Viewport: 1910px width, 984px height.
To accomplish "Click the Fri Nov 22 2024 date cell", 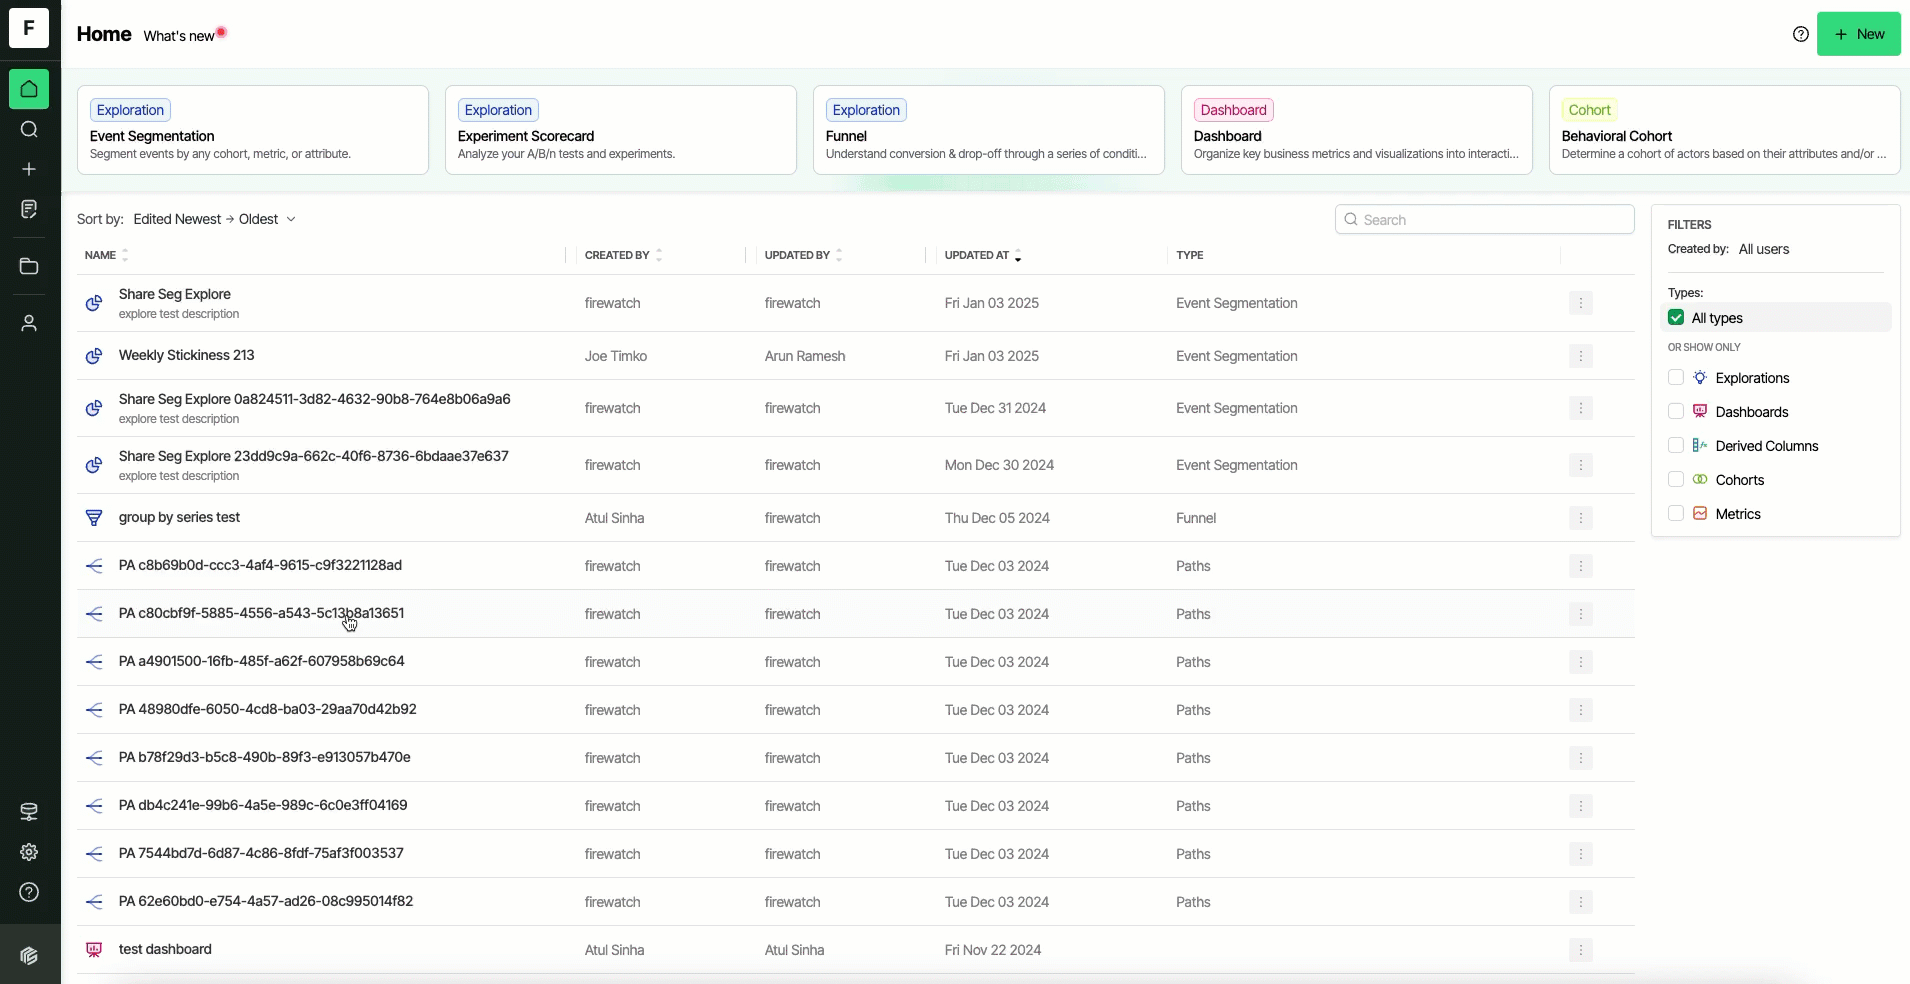I will pos(993,950).
